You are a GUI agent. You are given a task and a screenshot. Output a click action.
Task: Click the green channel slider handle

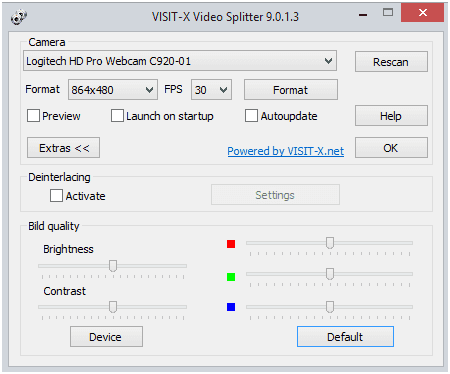point(330,274)
